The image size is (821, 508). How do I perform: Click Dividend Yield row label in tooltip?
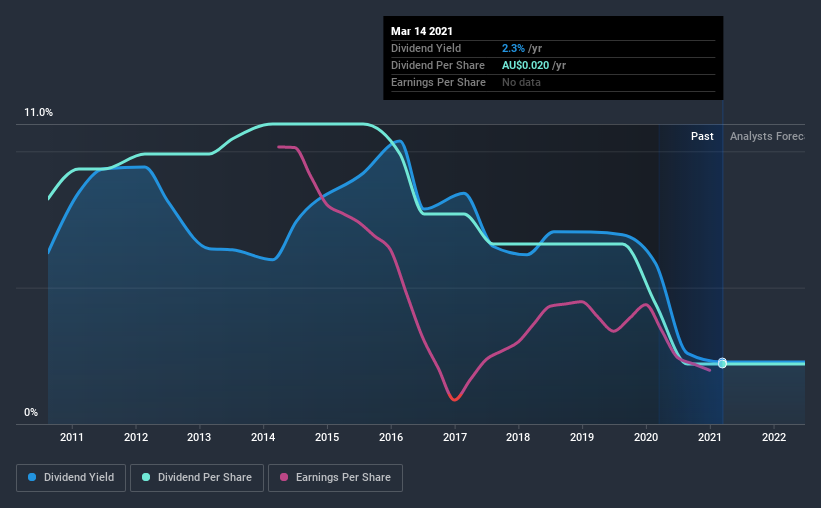[x=426, y=48]
